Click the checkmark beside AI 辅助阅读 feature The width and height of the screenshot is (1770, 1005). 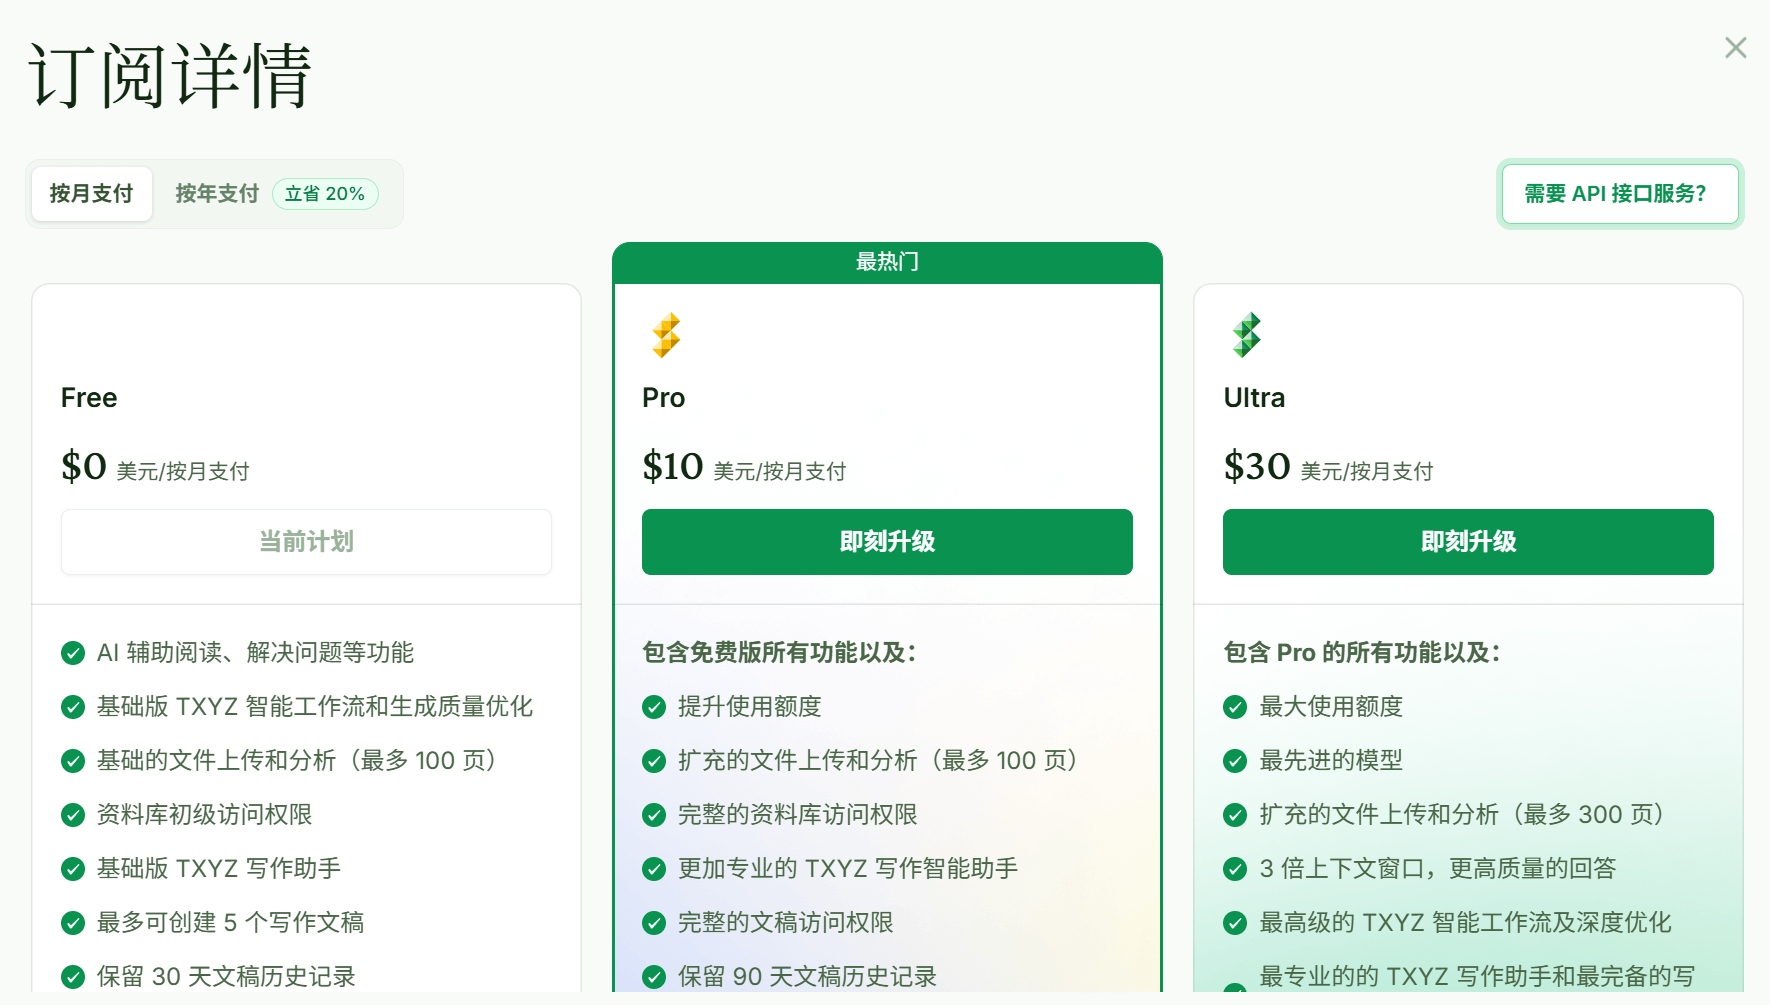72,653
